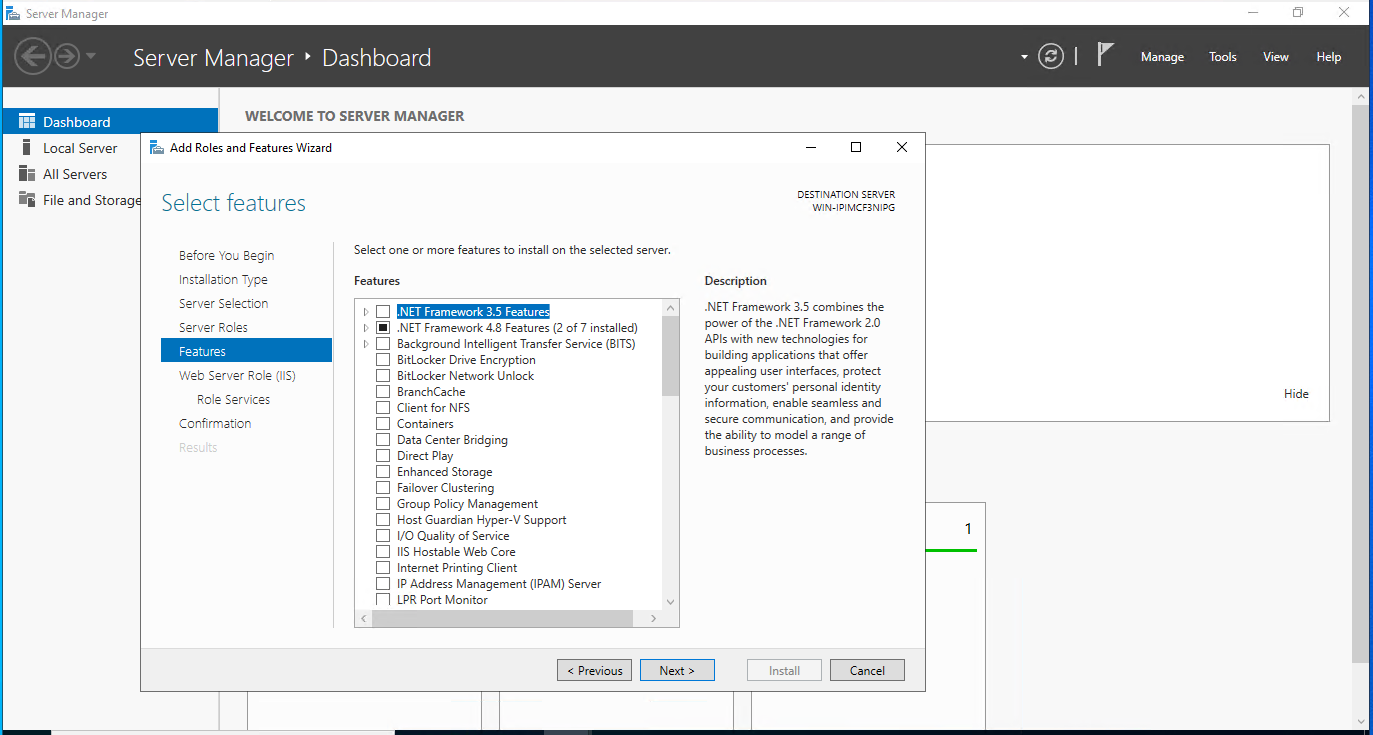Select IP Address Management (IPAM) Server label

499,584
